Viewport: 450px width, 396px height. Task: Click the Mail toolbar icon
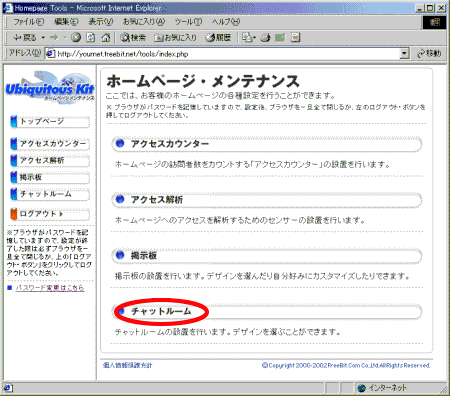[248, 38]
